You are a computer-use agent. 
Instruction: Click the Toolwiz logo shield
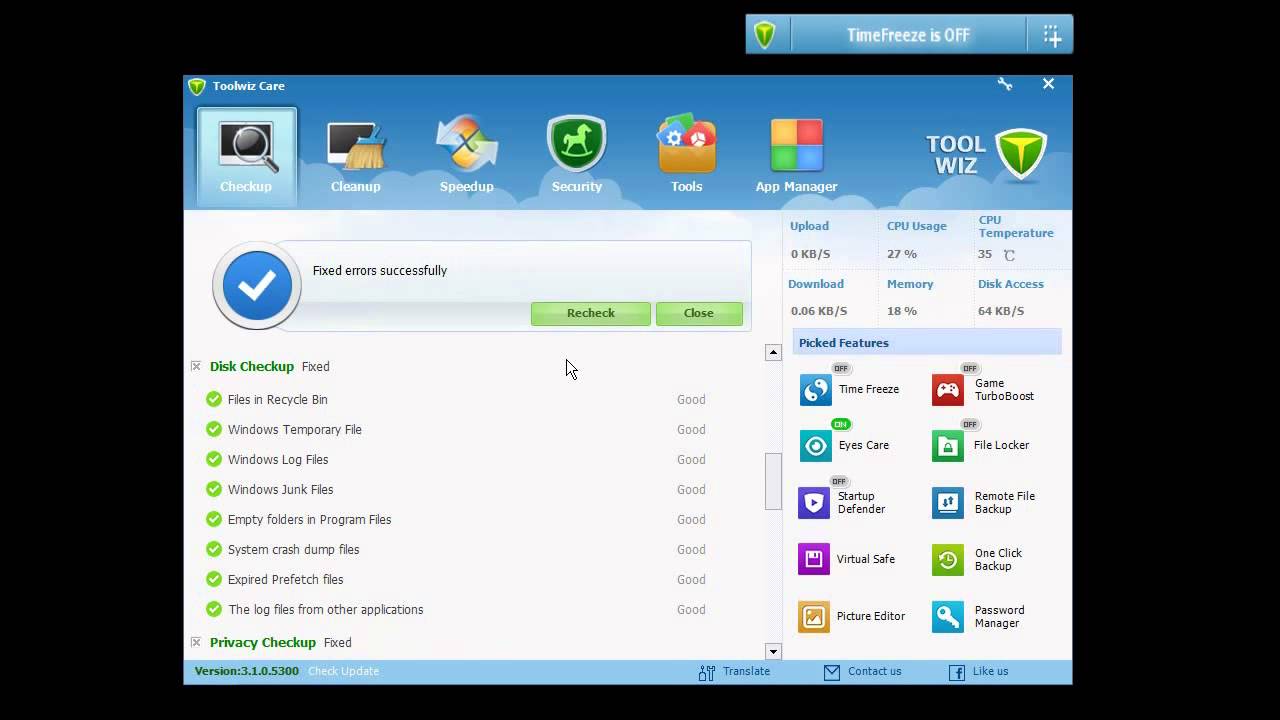click(1021, 155)
